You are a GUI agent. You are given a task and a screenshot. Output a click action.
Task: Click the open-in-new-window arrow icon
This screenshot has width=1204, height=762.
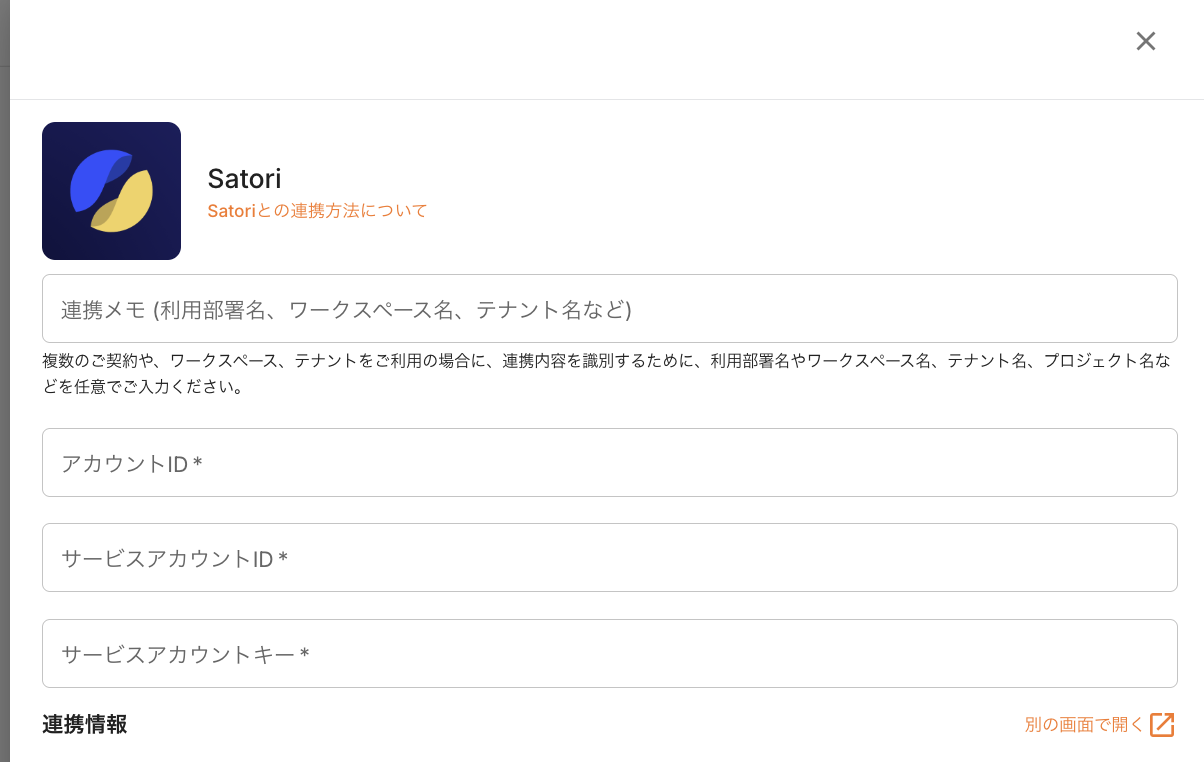pyautogui.click(x=1162, y=725)
